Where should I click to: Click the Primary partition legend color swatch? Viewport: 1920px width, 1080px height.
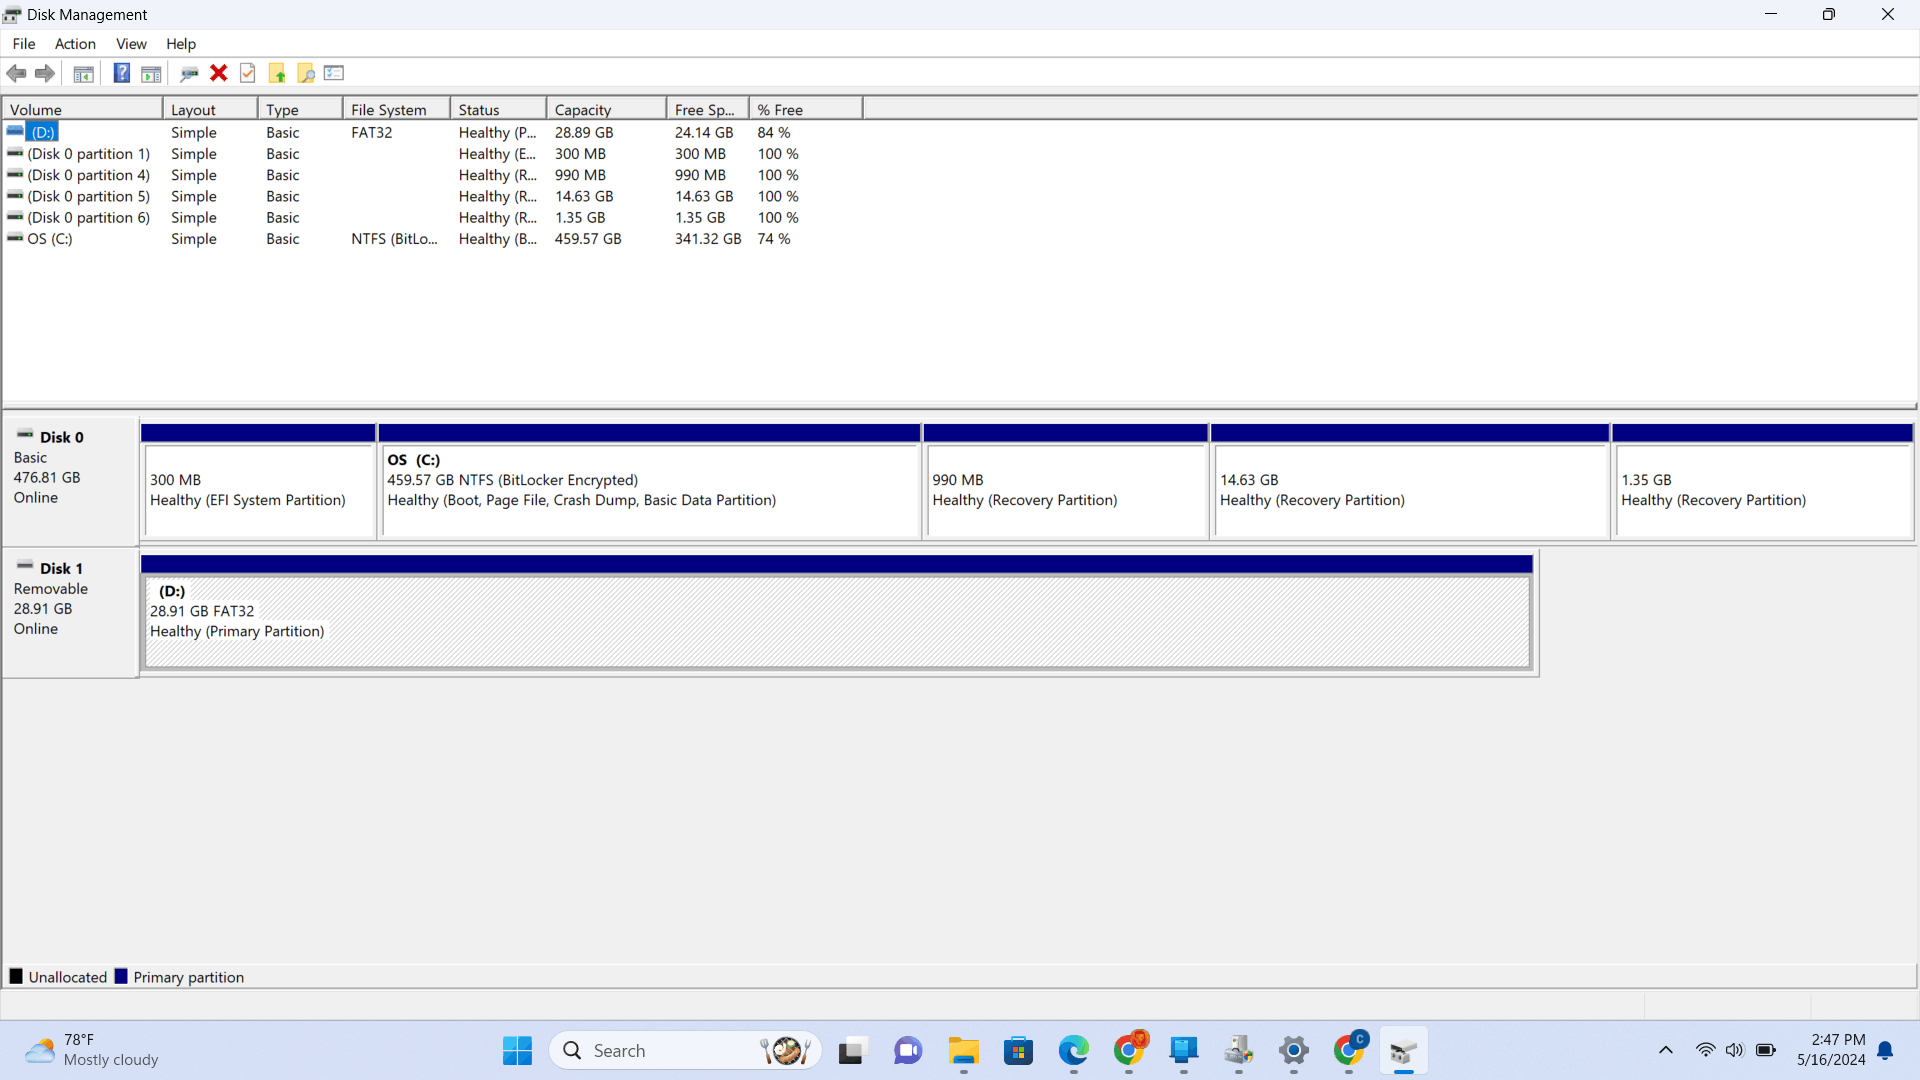click(x=121, y=977)
